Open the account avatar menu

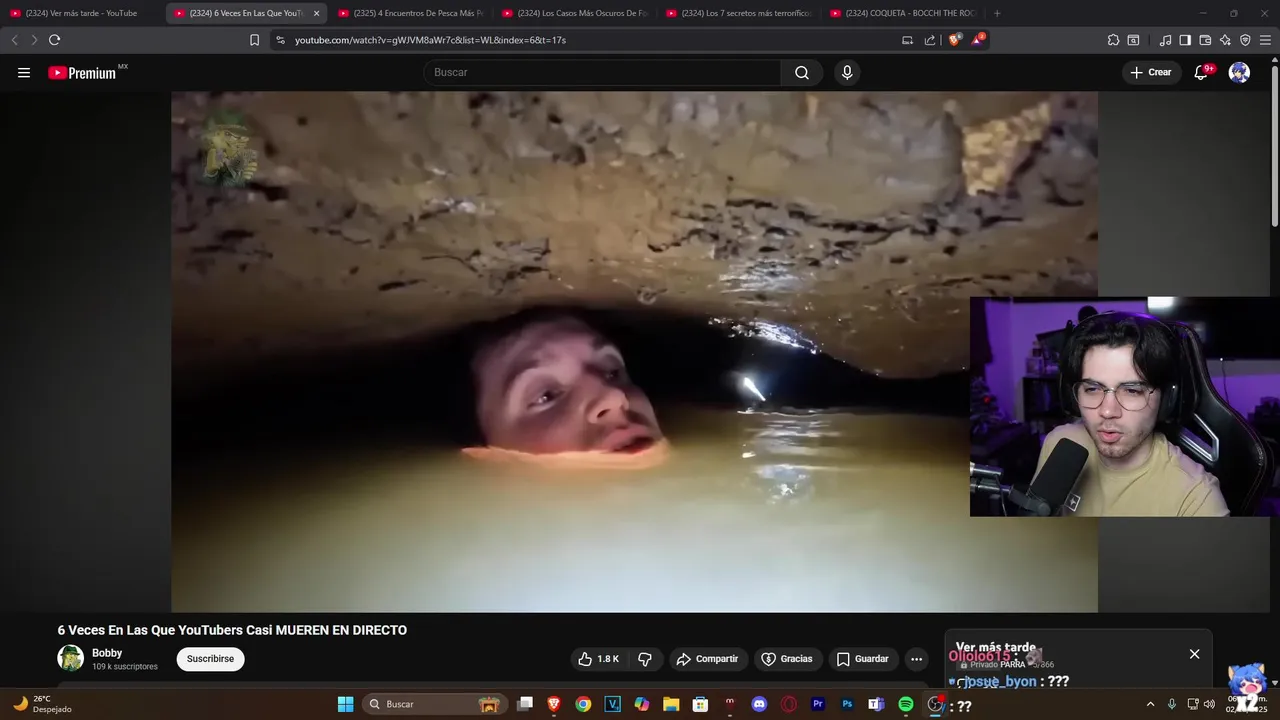point(1239,72)
